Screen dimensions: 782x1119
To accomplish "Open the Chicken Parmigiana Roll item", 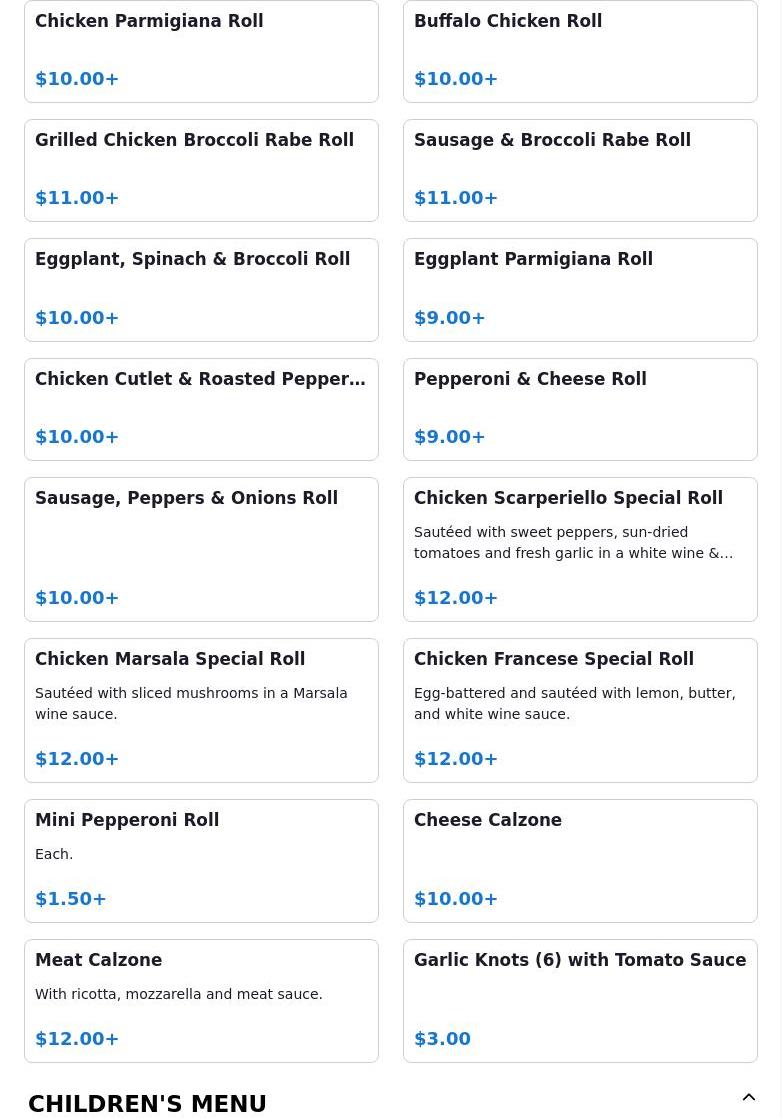I will (201, 51).
